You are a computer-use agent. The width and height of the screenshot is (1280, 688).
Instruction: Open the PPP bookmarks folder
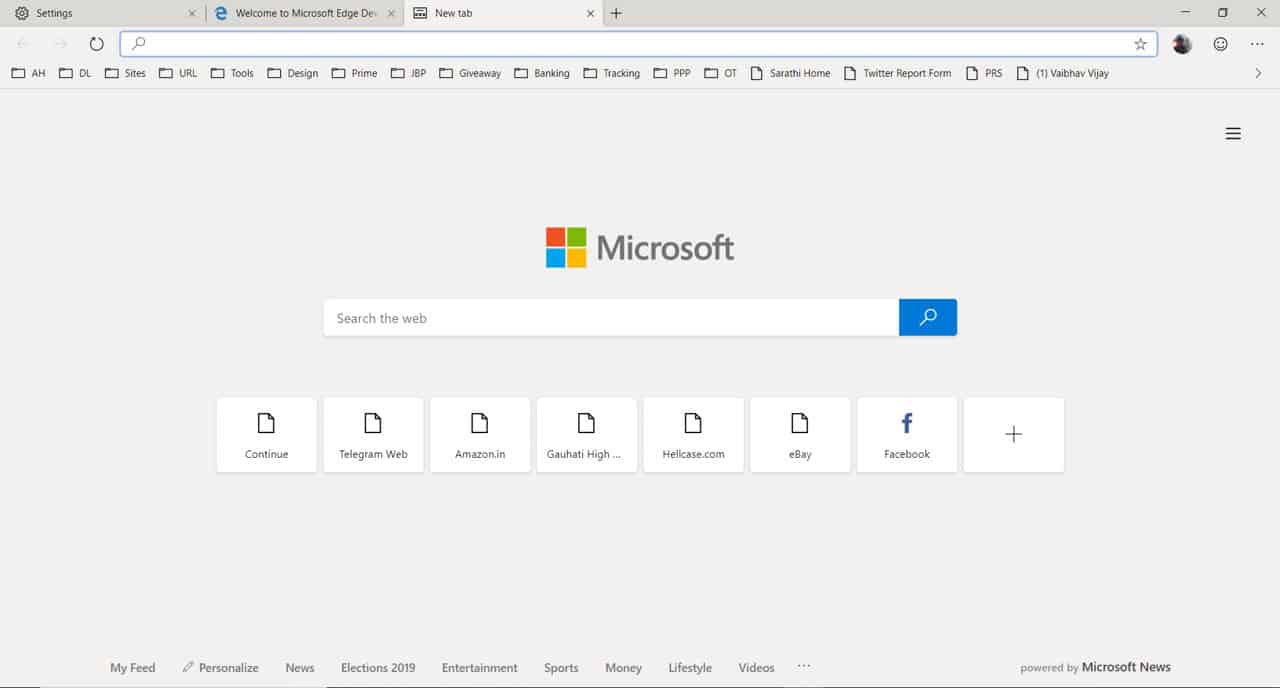click(671, 73)
